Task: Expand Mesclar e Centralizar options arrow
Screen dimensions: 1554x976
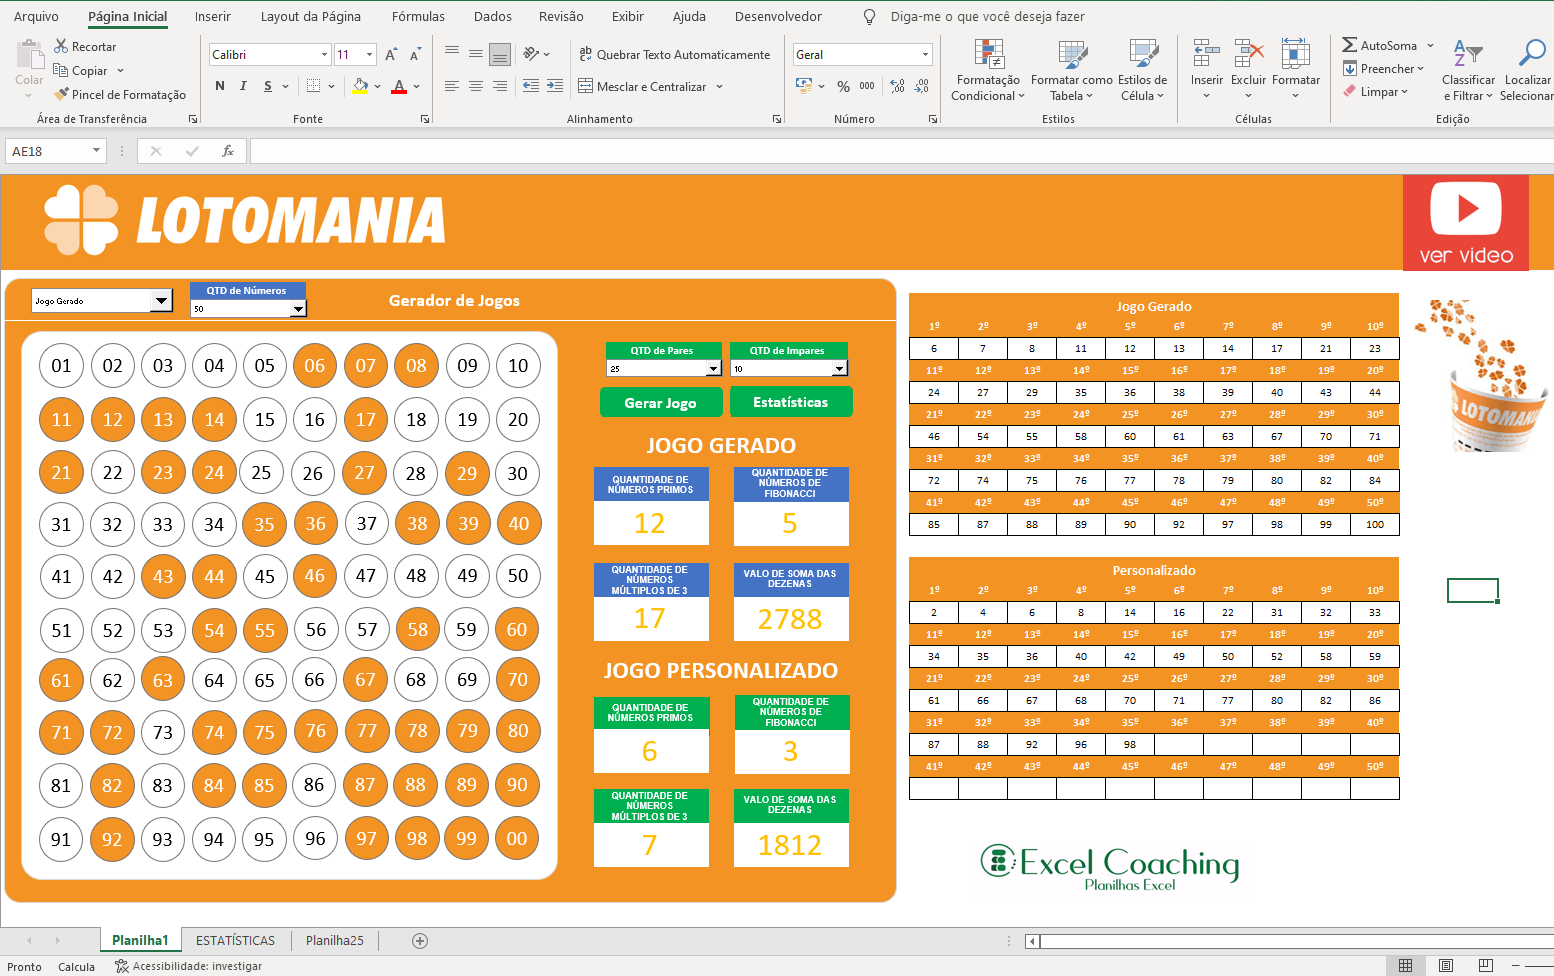Action: (x=719, y=87)
